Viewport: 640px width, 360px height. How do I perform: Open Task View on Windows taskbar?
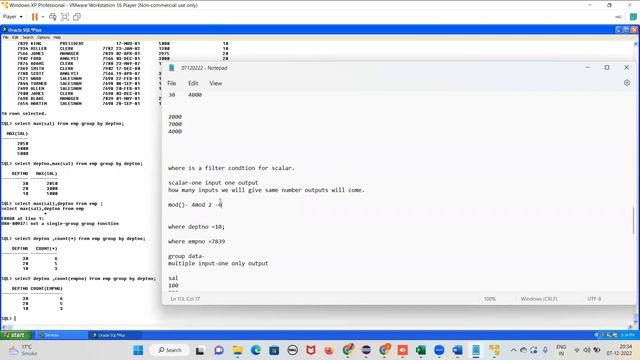[x=200, y=350]
